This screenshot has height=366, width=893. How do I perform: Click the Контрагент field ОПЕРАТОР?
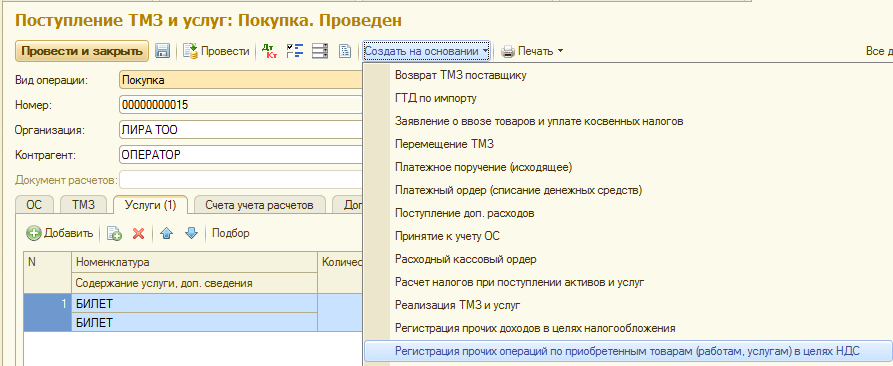241,155
